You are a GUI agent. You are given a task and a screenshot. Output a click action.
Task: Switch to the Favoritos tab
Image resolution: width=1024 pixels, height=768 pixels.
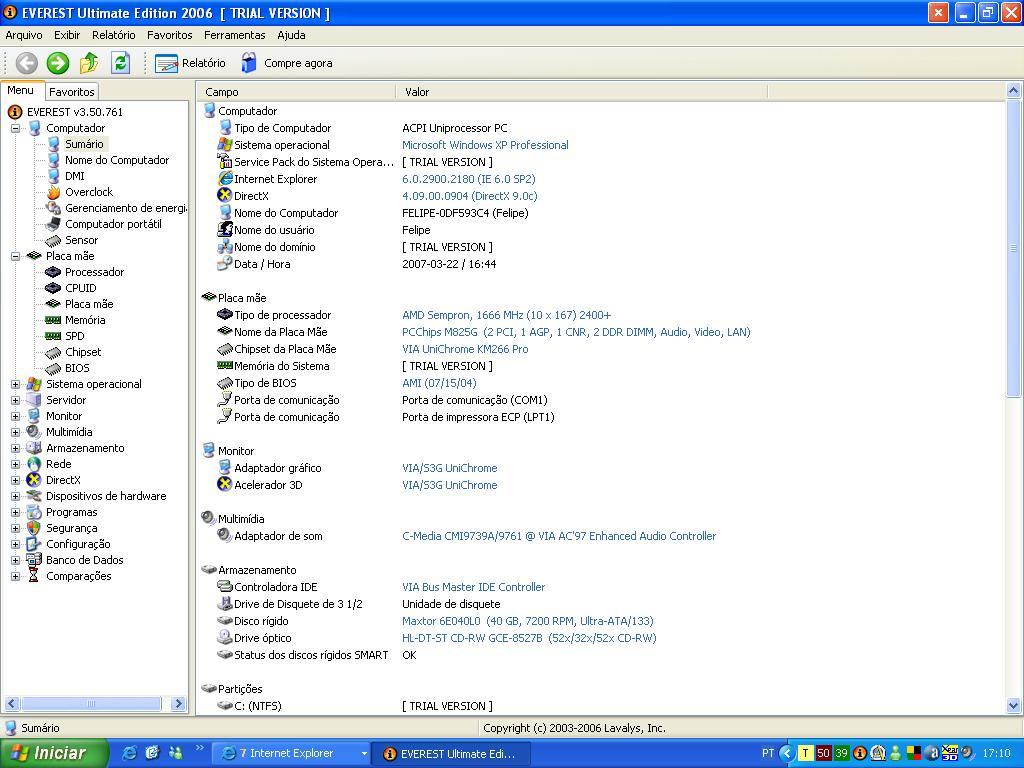(72, 92)
